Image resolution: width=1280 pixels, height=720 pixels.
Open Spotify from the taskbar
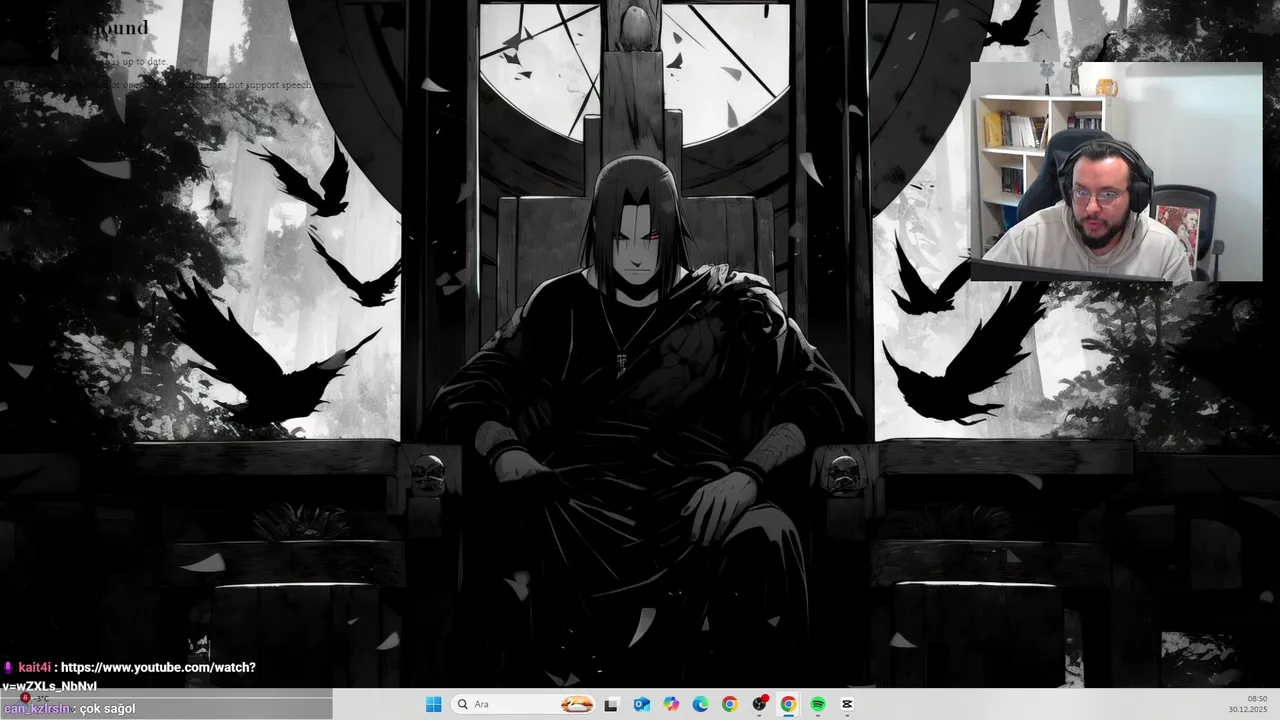click(818, 704)
